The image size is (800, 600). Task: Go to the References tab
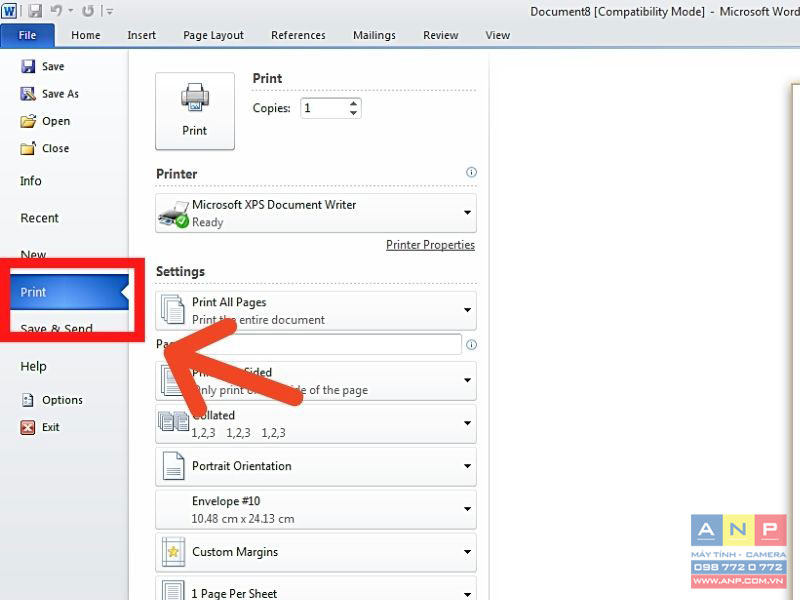[x=298, y=35]
